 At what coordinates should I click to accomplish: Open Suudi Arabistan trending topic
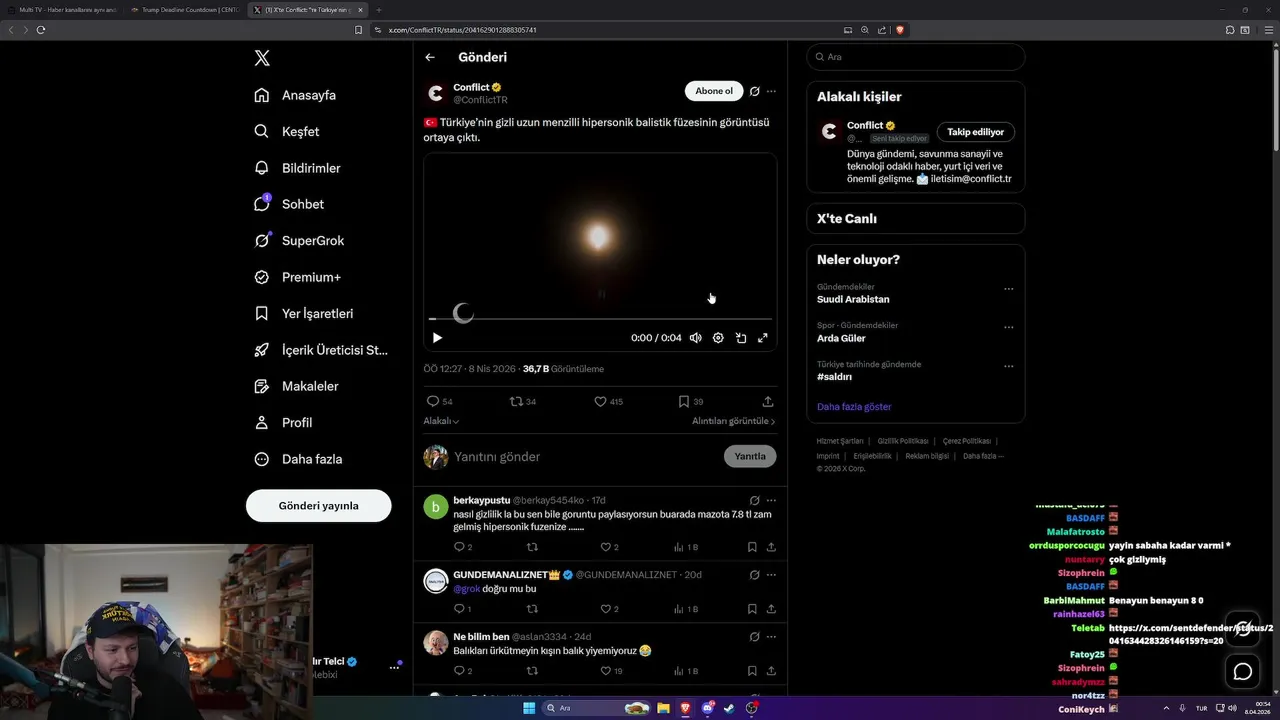853,299
